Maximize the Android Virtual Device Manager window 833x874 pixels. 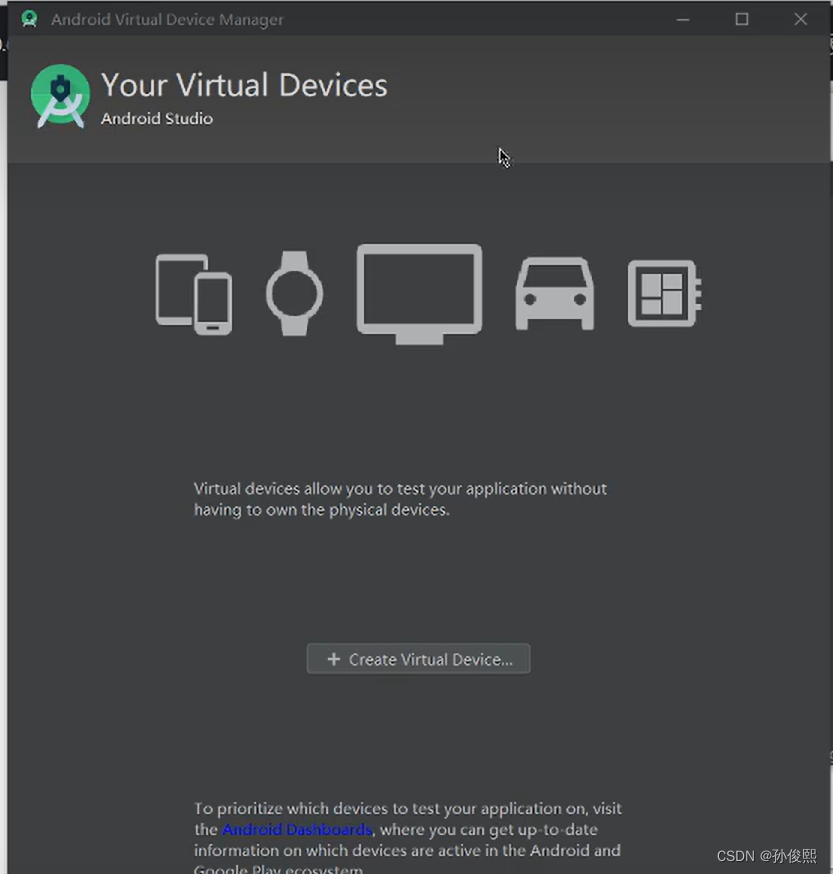click(x=742, y=20)
